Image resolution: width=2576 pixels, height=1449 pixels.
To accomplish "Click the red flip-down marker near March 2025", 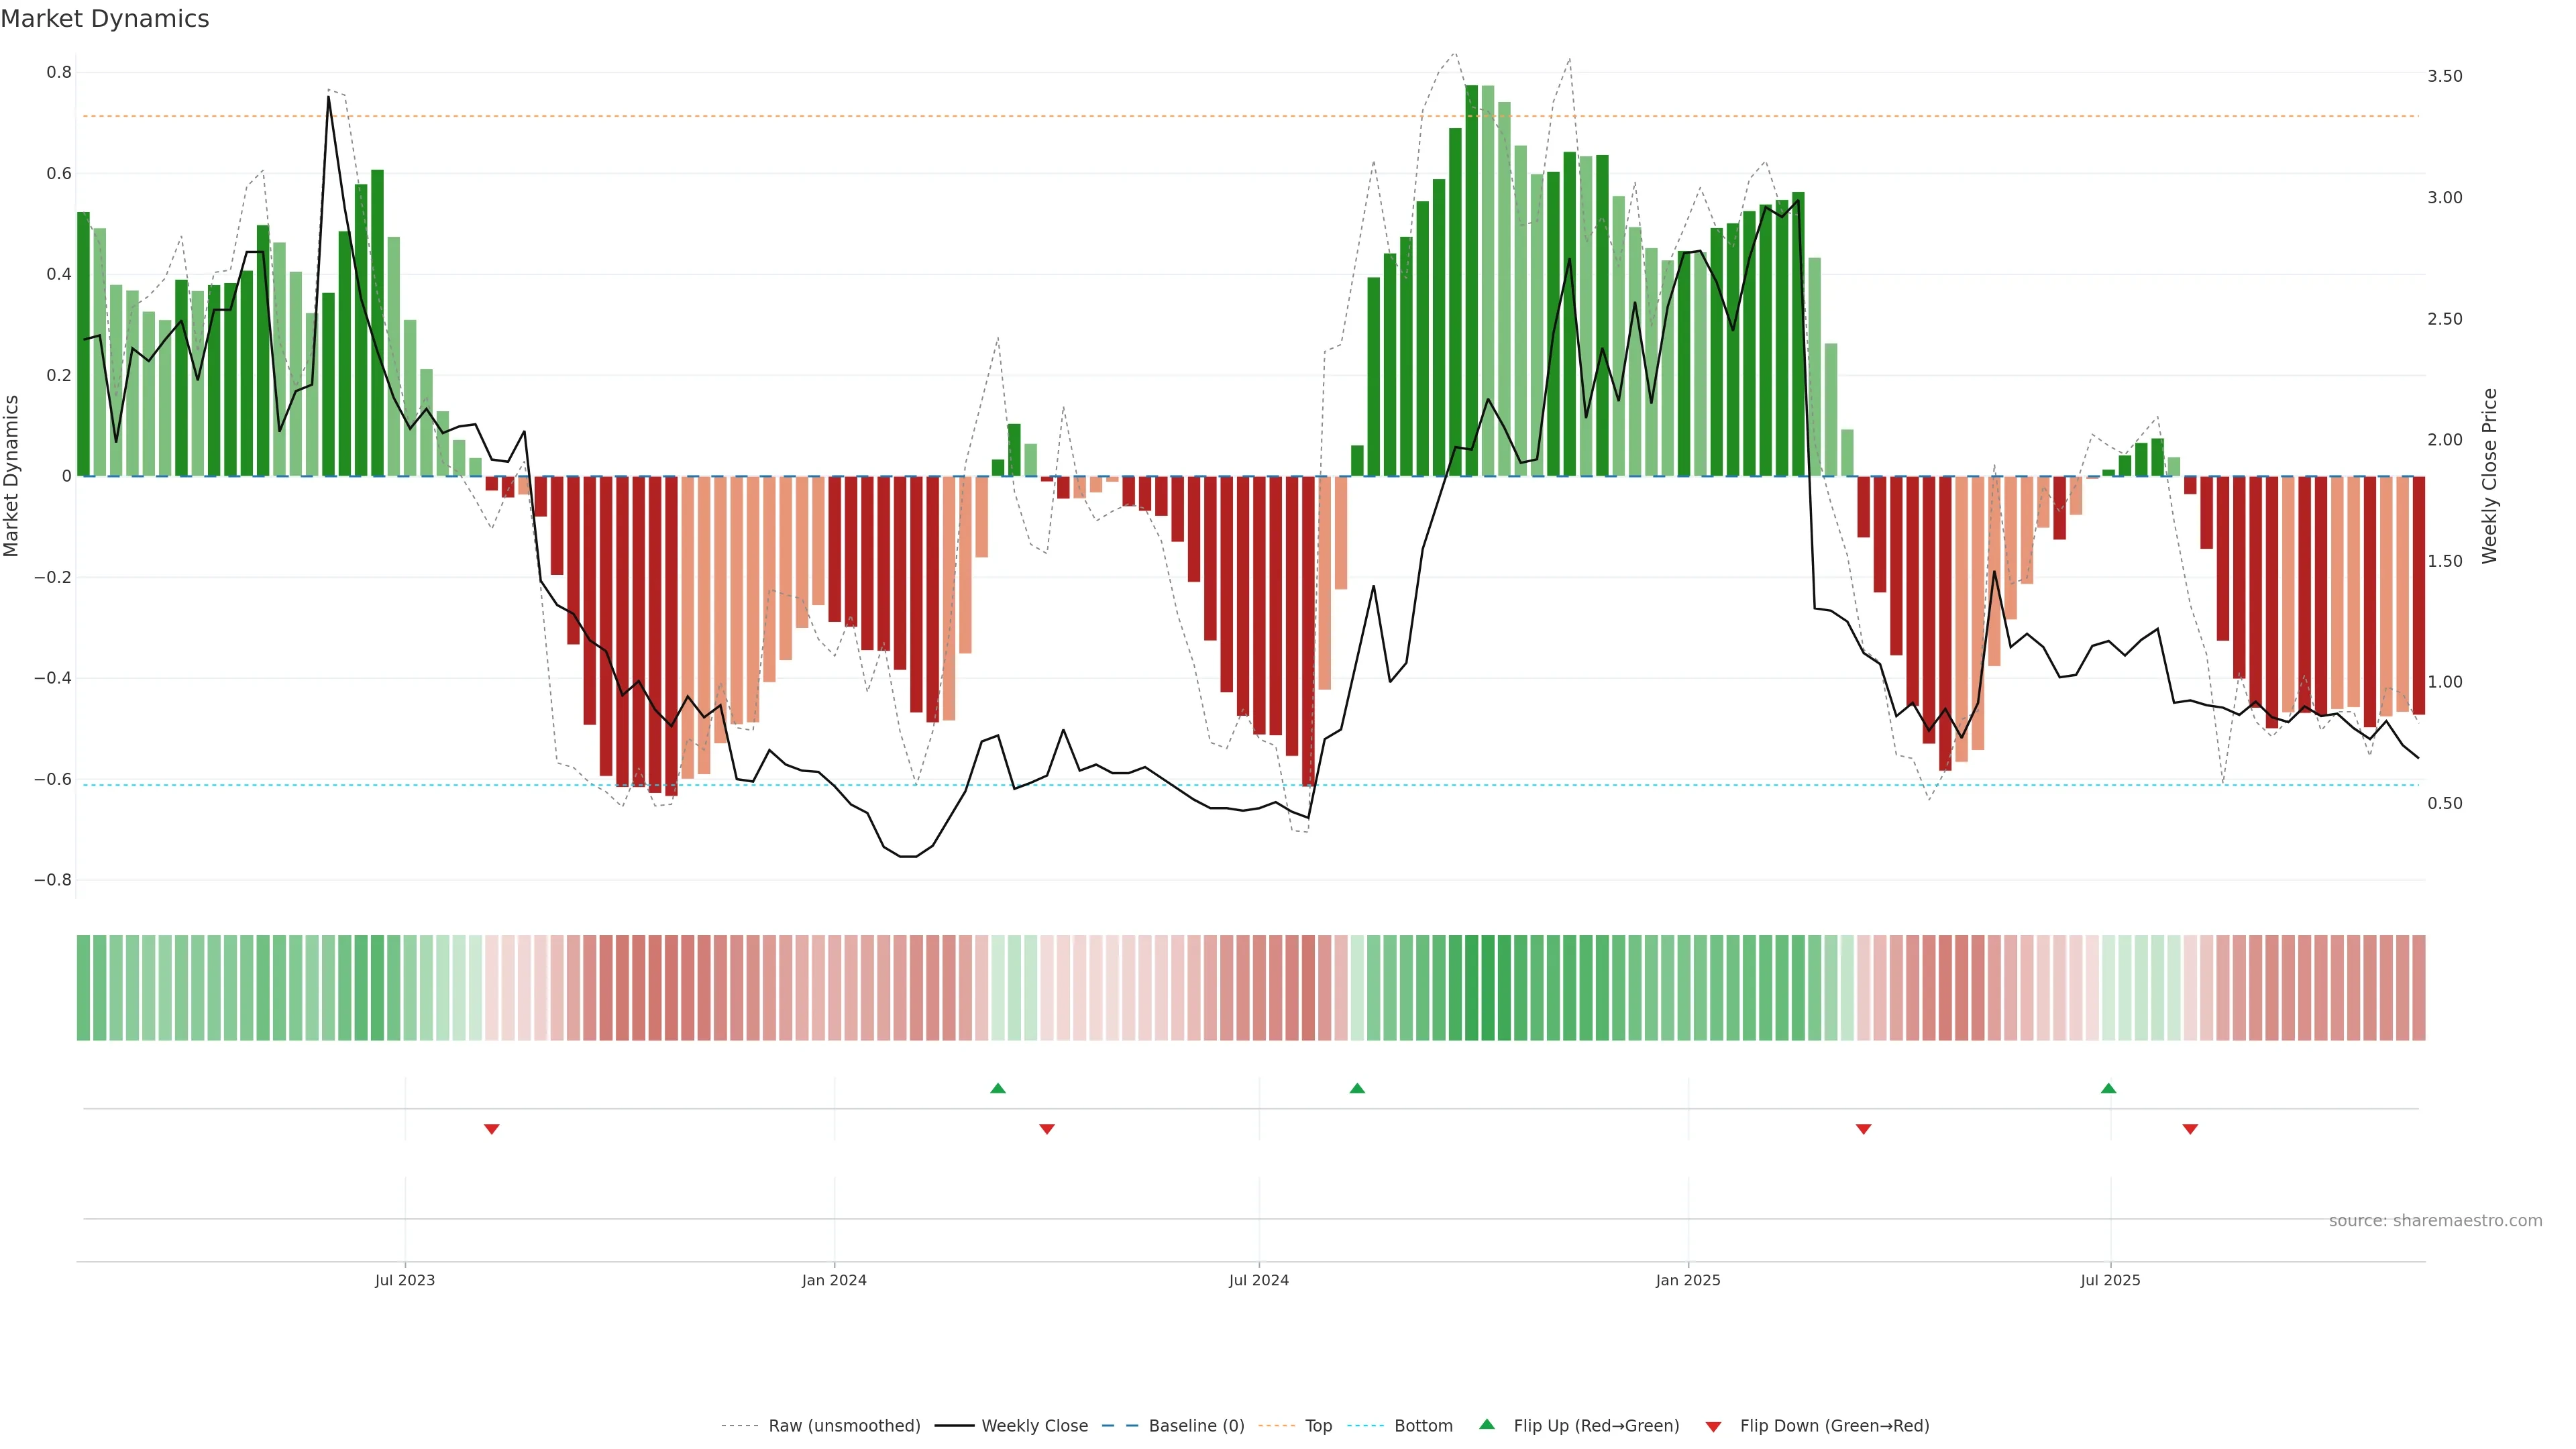I will (x=1863, y=1129).
